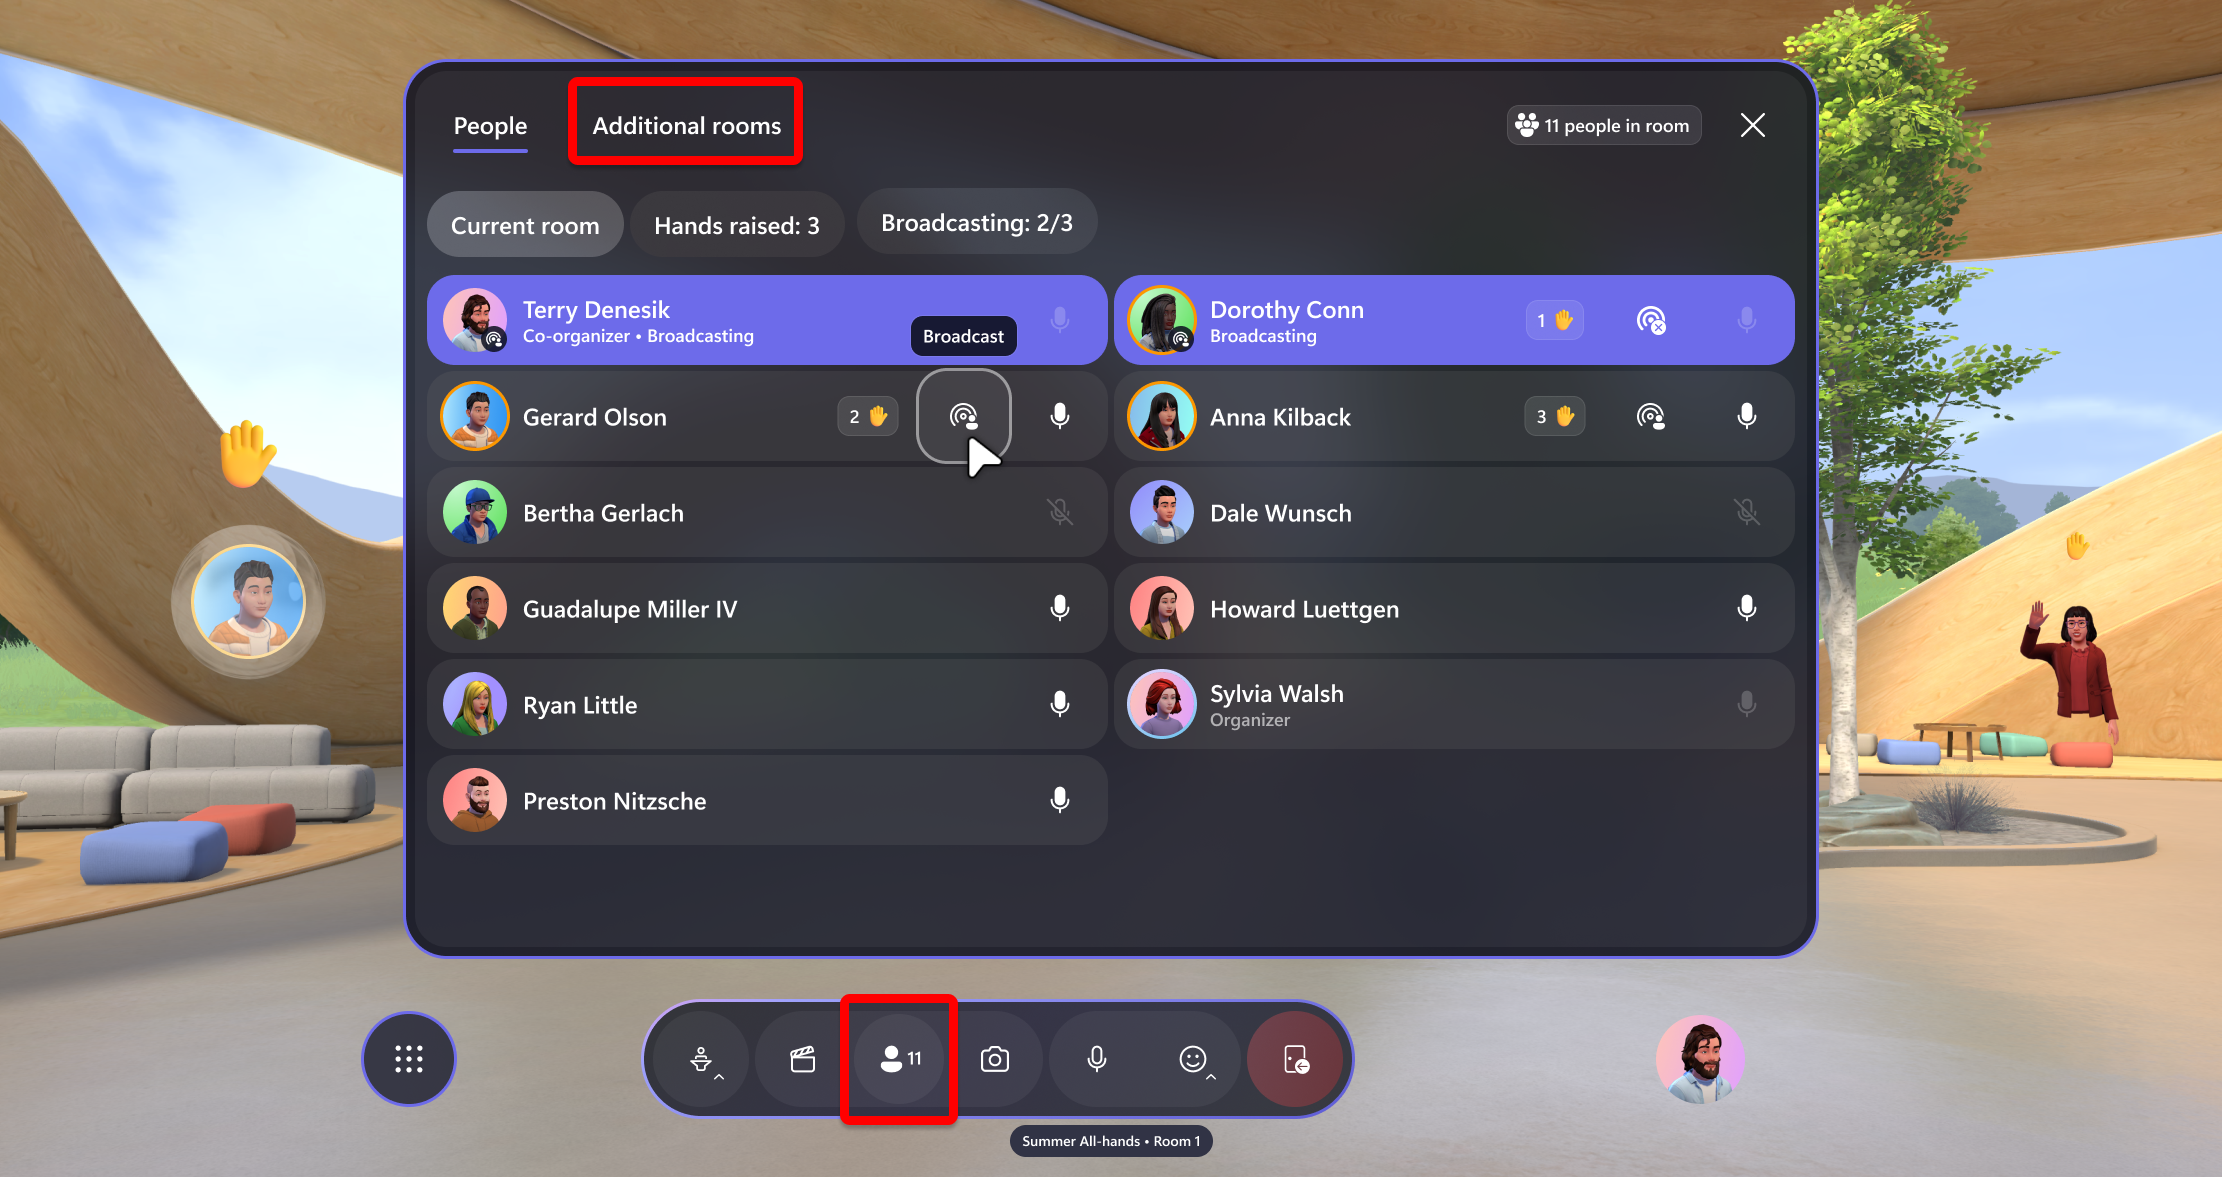Switch to the People tab
2222x1177 pixels.
tap(488, 125)
